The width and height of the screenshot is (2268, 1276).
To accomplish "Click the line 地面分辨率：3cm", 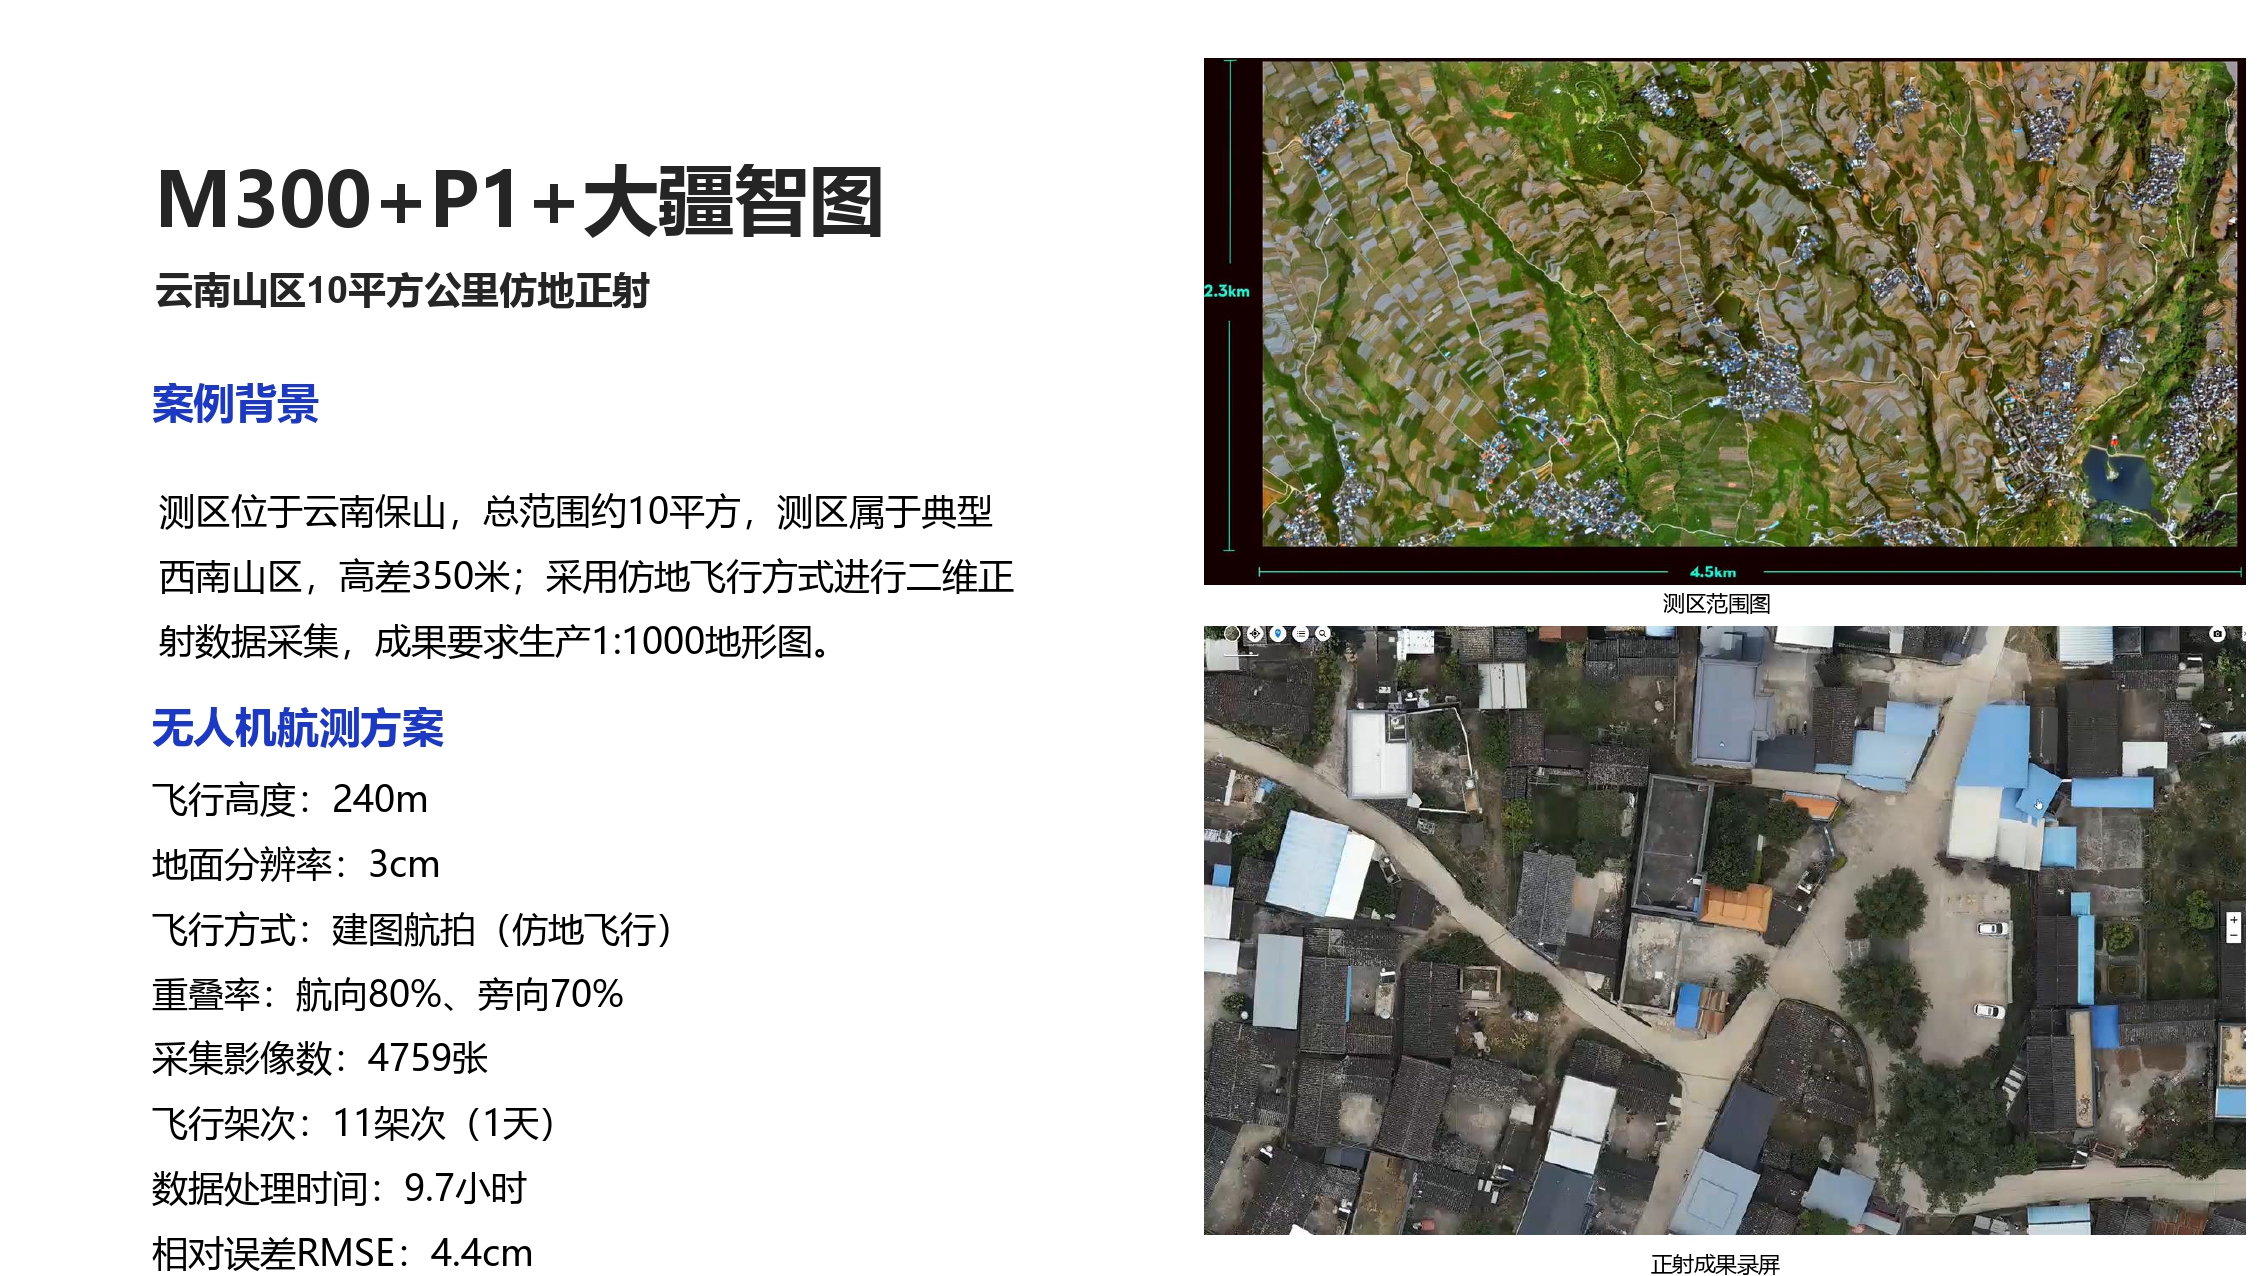I will [x=296, y=865].
